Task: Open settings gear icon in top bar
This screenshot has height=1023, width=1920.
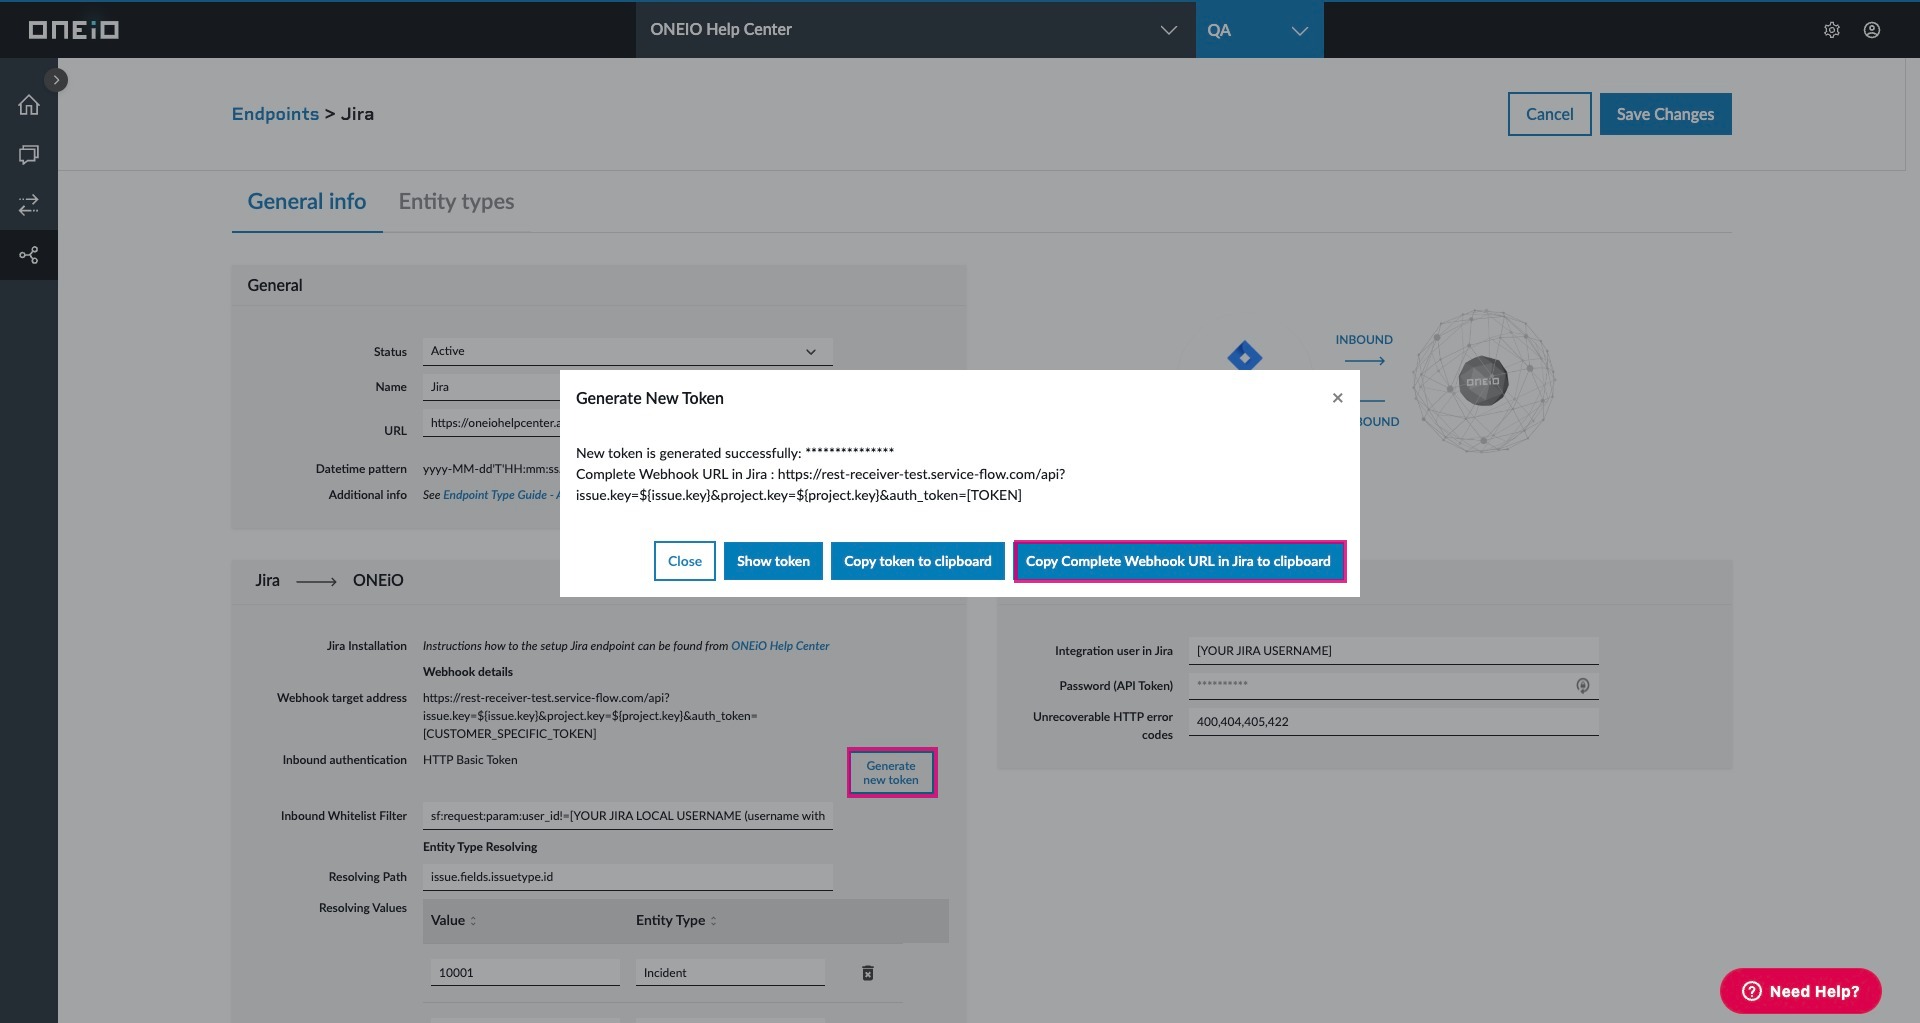Action: click(1831, 30)
